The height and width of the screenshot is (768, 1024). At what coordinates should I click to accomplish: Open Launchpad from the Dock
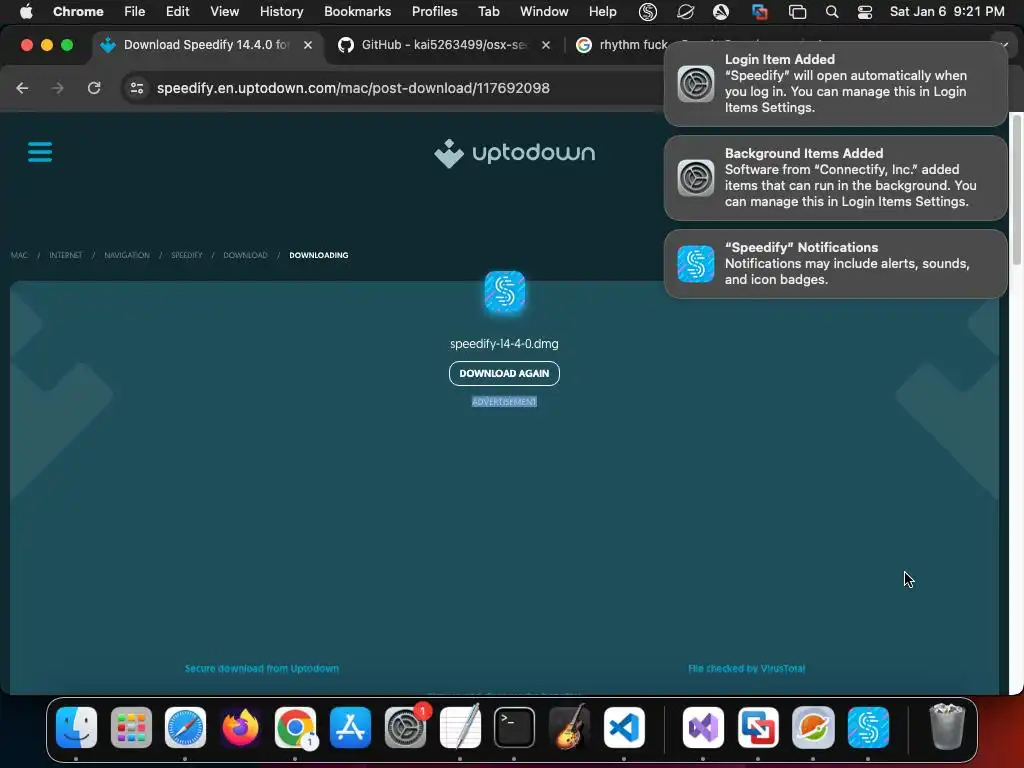click(131, 728)
